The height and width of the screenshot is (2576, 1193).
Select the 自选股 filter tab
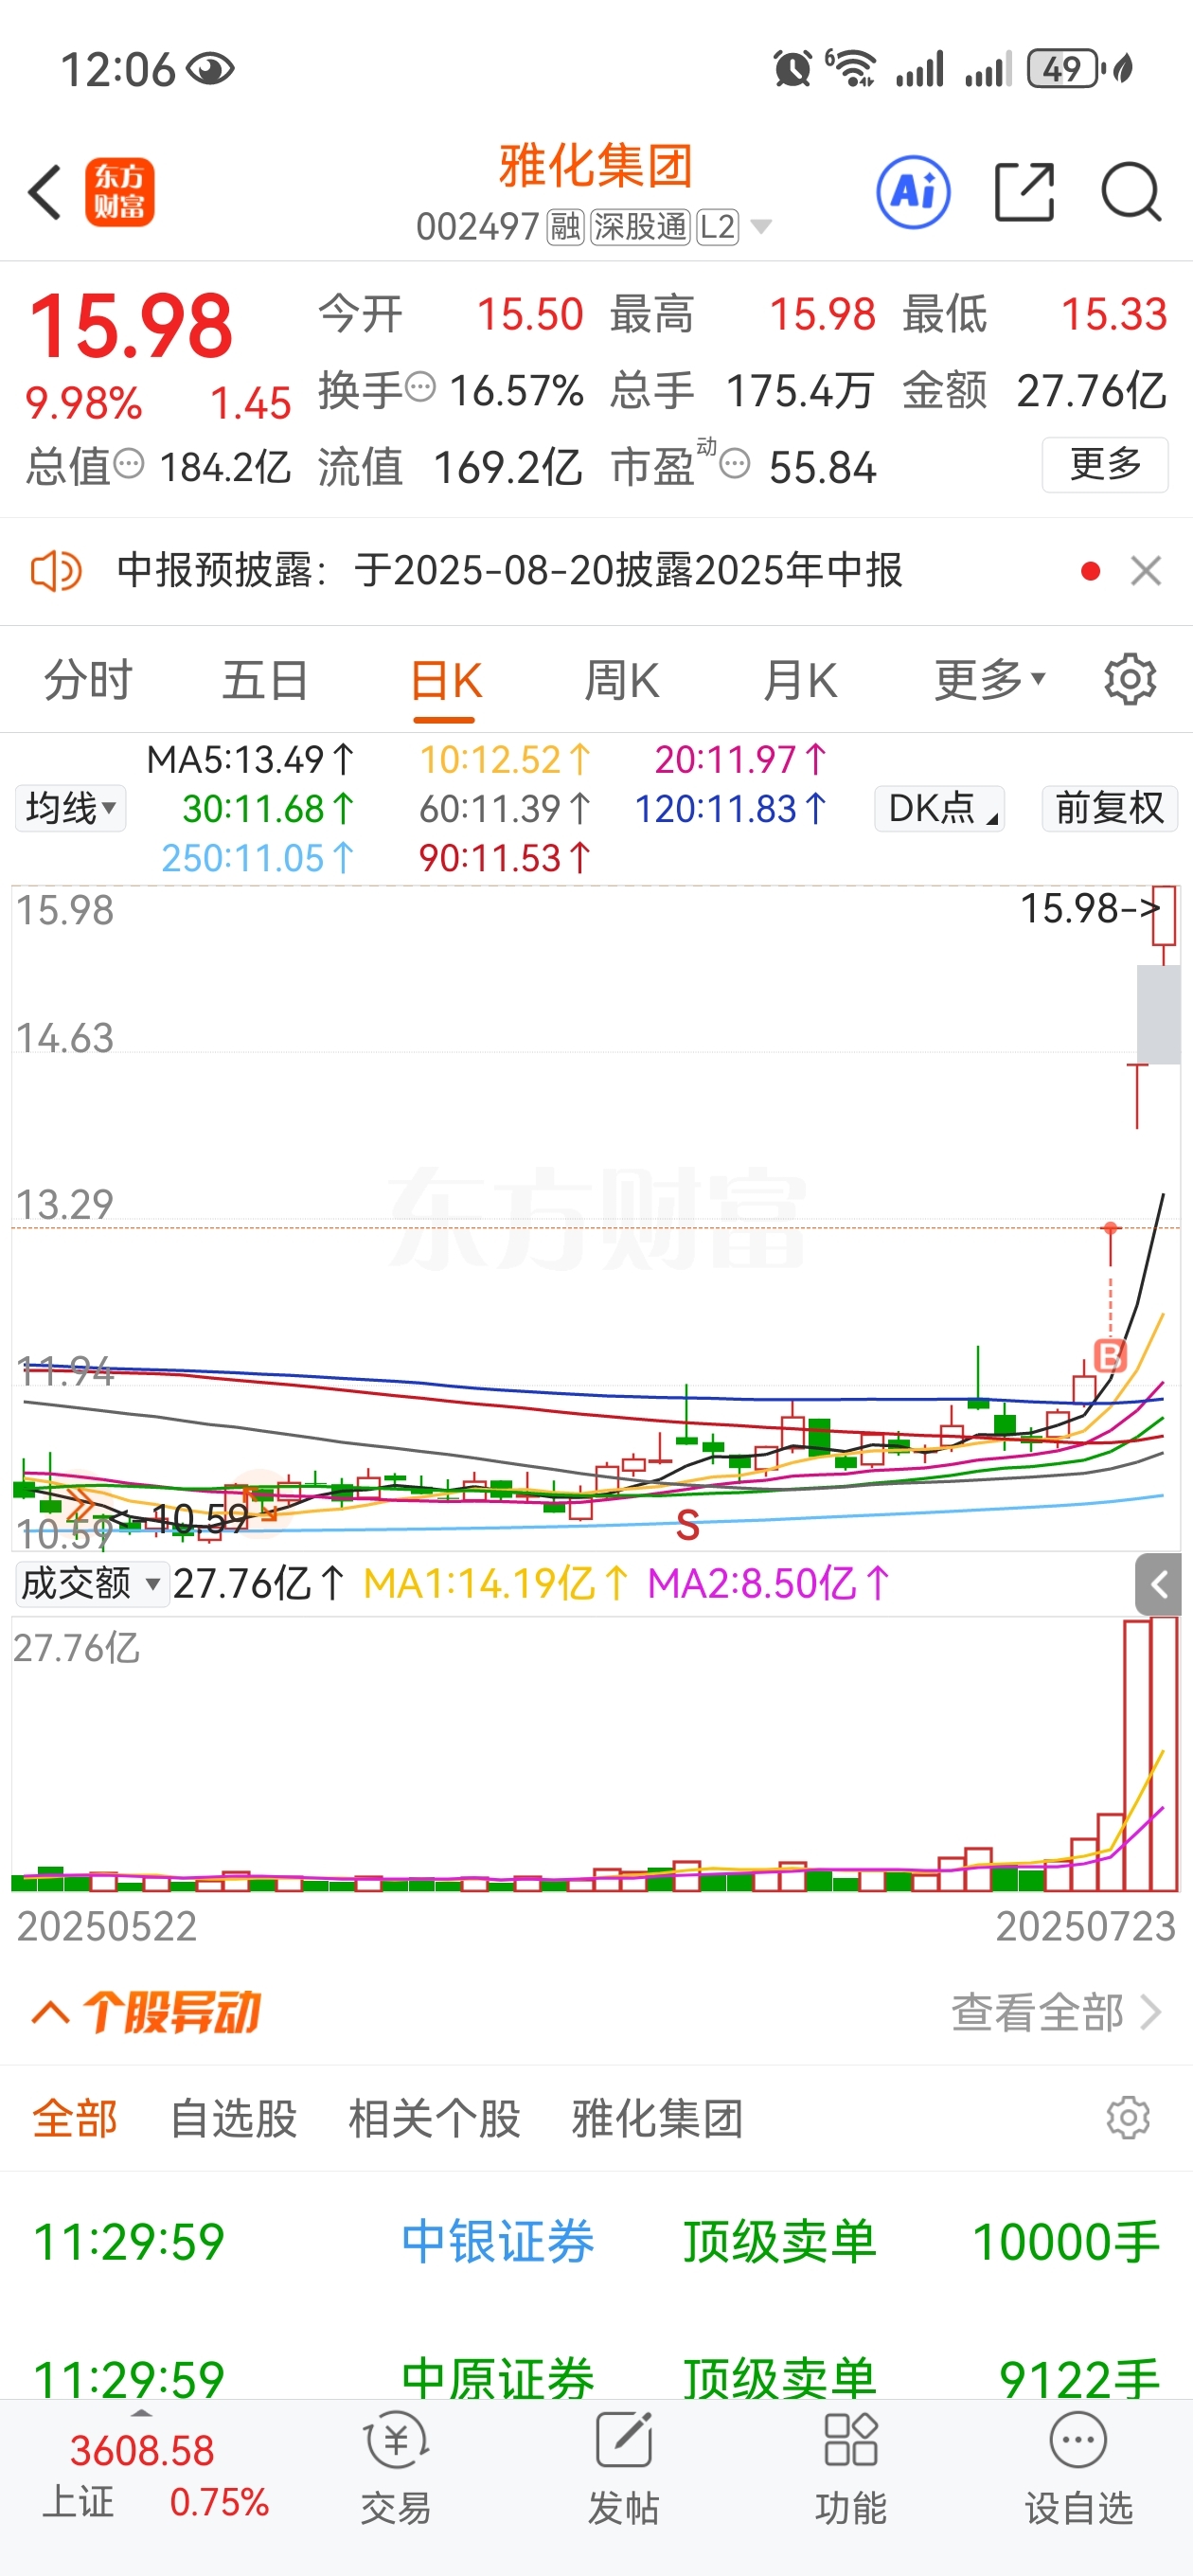233,2117
